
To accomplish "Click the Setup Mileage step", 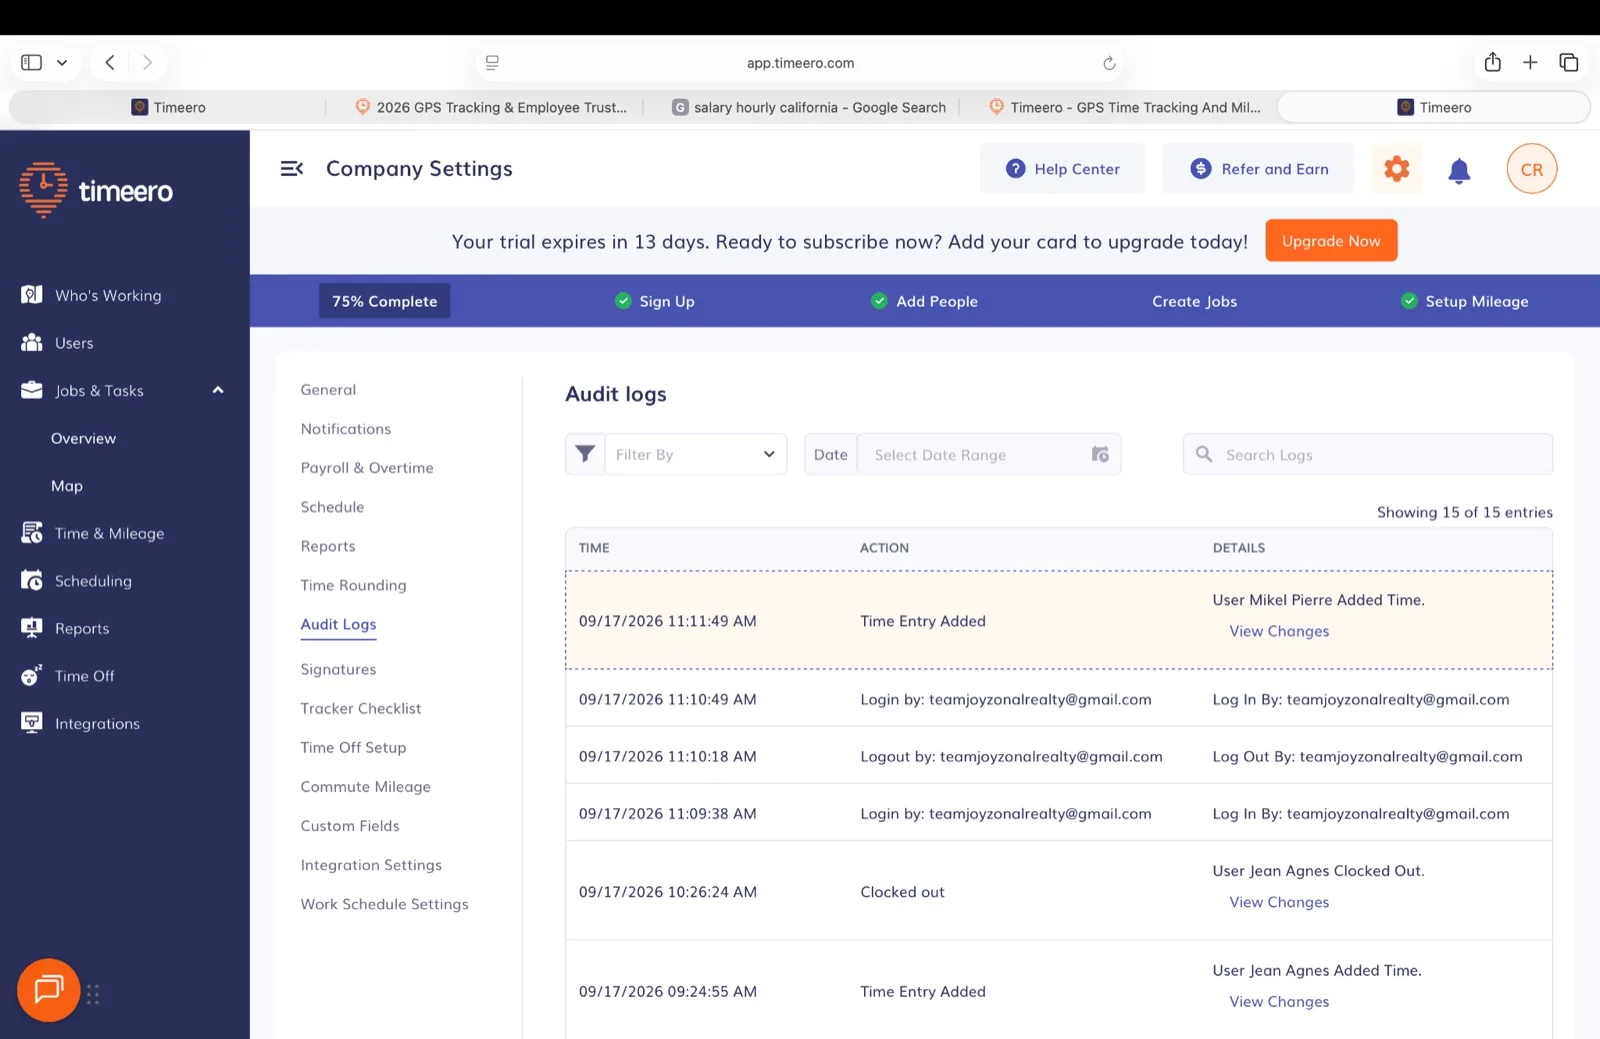I will [1465, 301].
